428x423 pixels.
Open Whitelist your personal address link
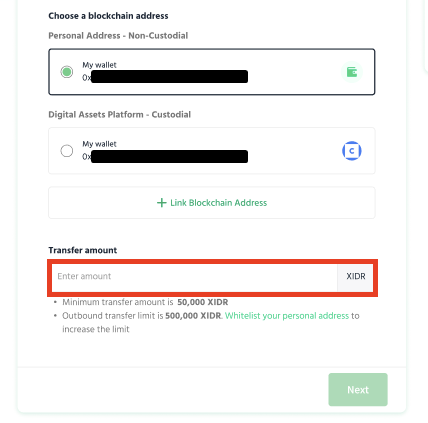click(x=287, y=316)
